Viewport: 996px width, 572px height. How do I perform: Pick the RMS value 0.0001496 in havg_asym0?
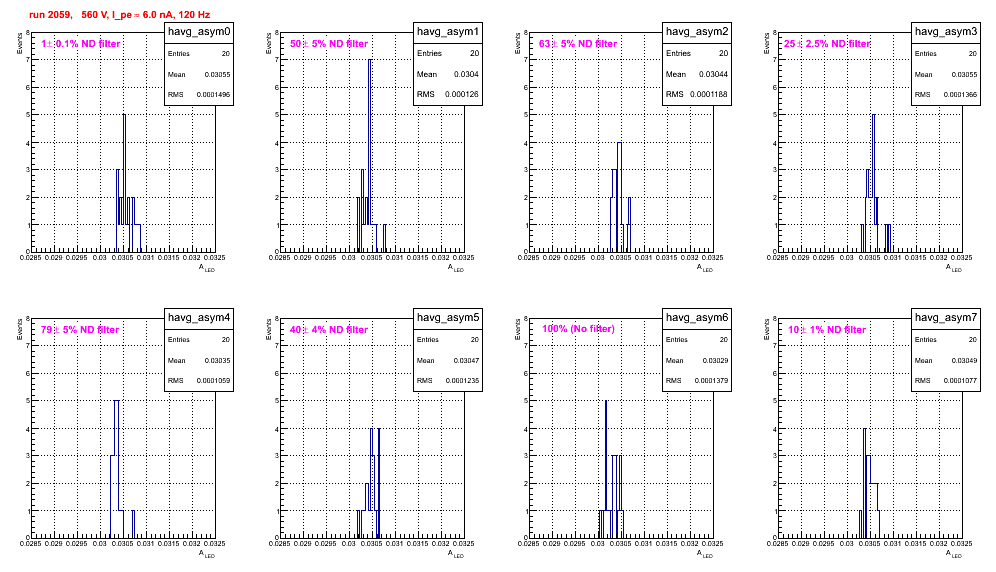coord(213,95)
